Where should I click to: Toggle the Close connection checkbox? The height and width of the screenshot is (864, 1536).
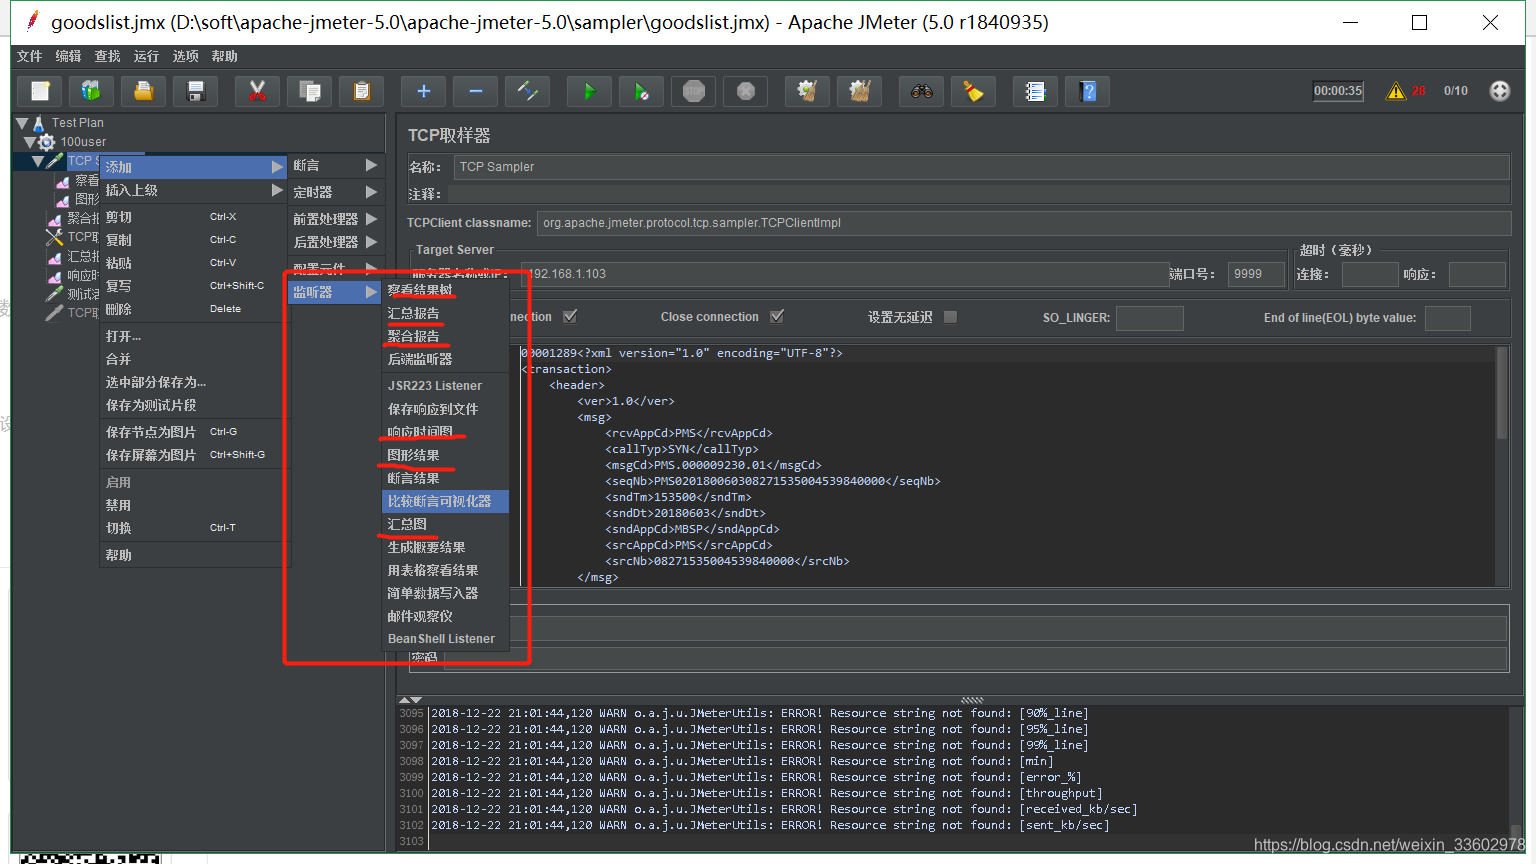click(x=777, y=316)
